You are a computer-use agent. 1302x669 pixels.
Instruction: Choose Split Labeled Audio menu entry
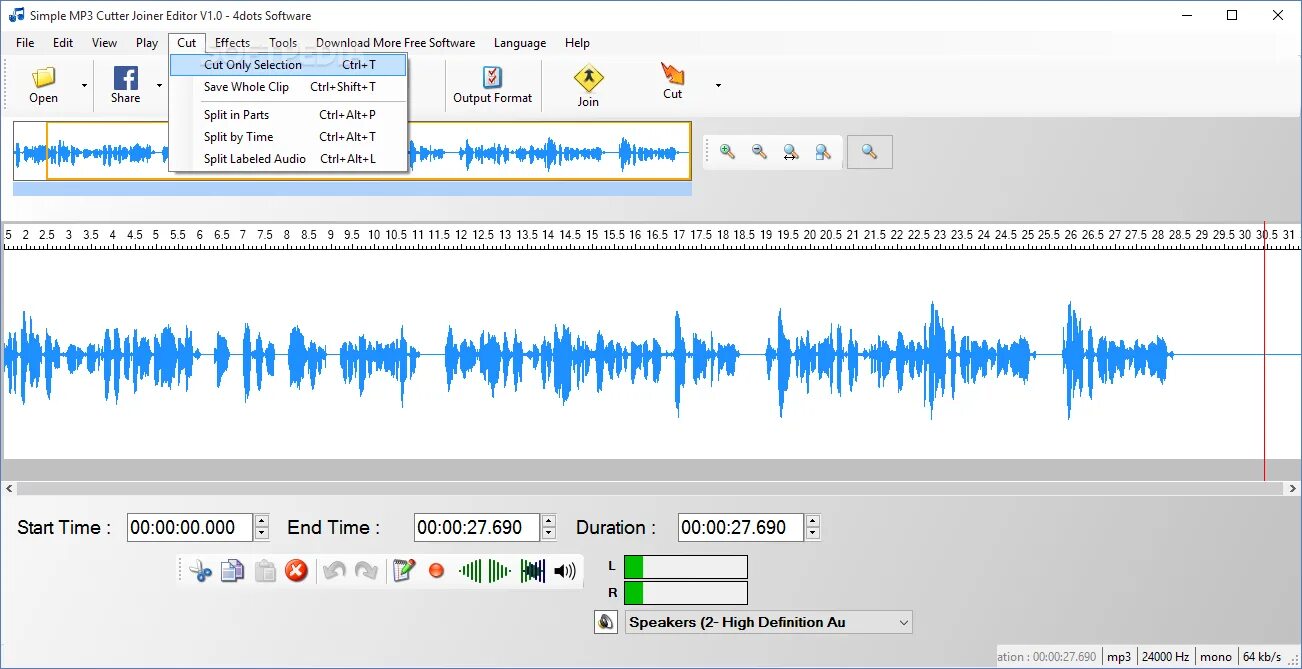288,159
